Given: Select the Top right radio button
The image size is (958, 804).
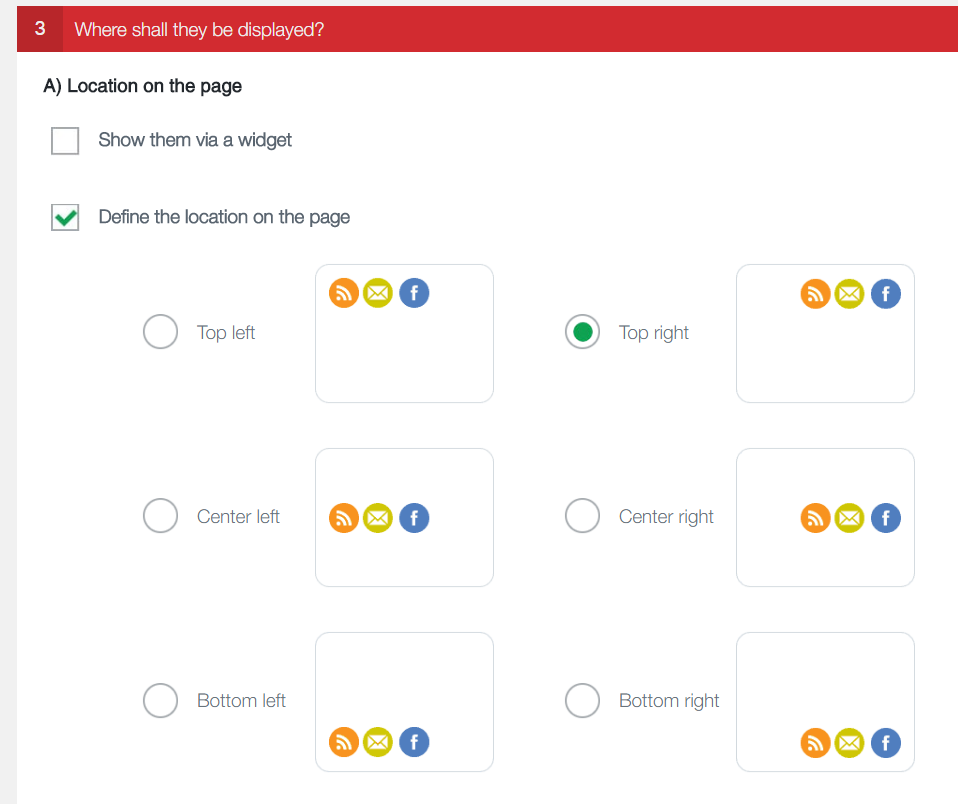Looking at the screenshot, I should pyautogui.click(x=583, y=332).
